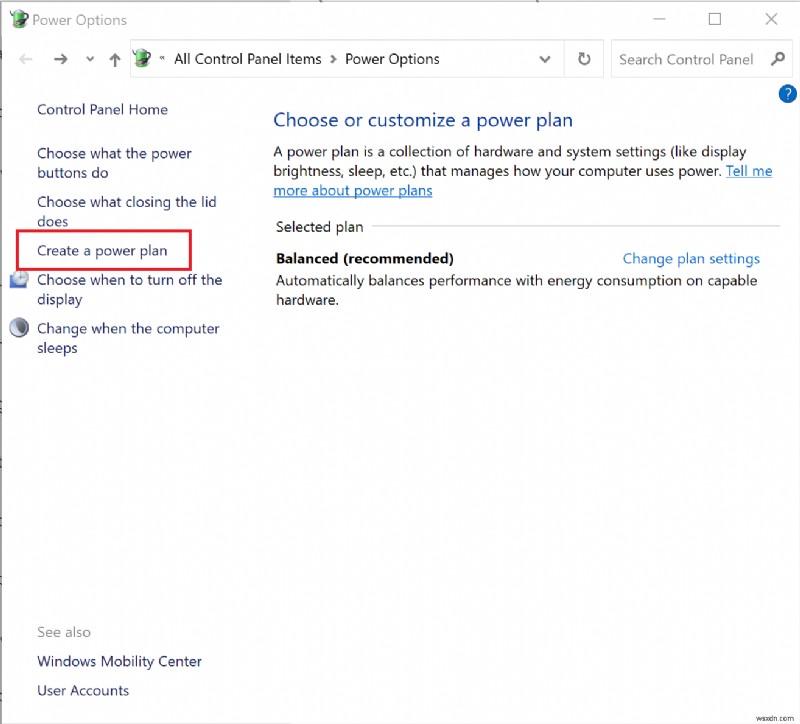Navigate to All Control Panel Items breadcrumb
This screenshot has width=800, height=724.
tap(247, 59)
